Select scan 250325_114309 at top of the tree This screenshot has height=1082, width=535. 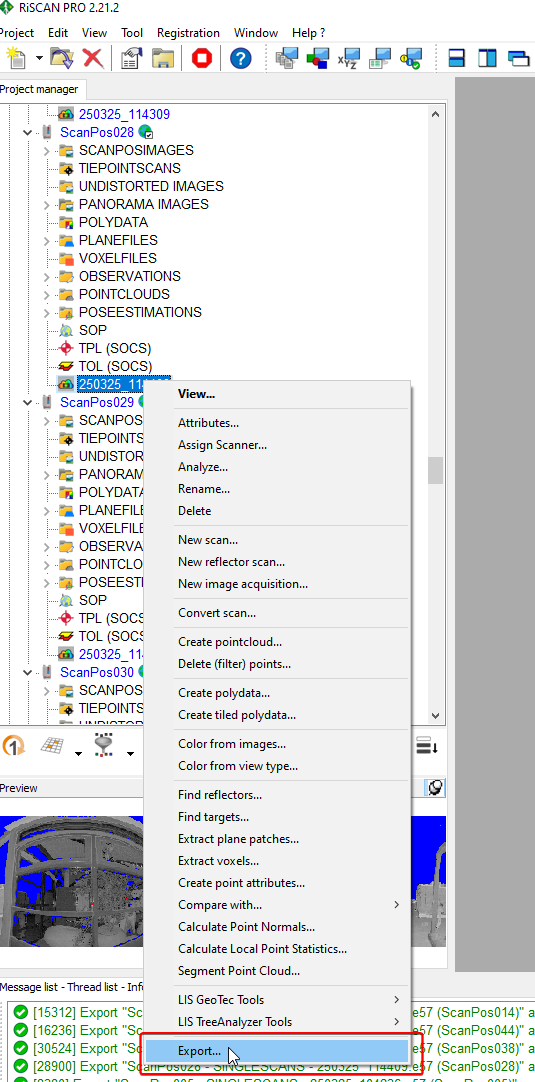[124, 115]
